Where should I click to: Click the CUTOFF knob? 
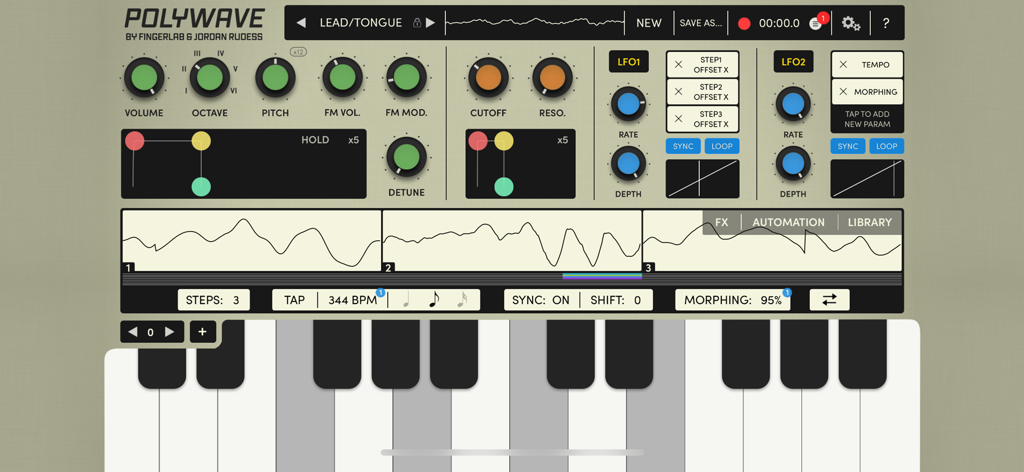coord(488,77)
